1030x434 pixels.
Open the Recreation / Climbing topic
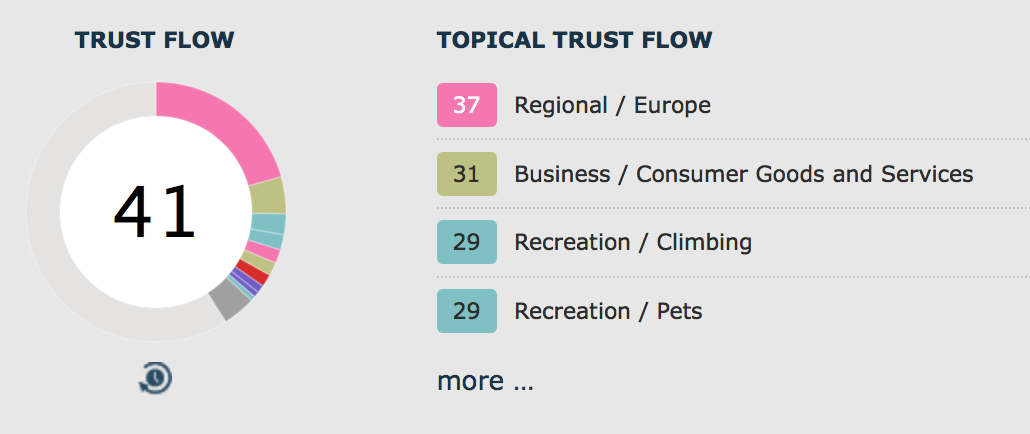pyautogui.click(x=633, y=242)
